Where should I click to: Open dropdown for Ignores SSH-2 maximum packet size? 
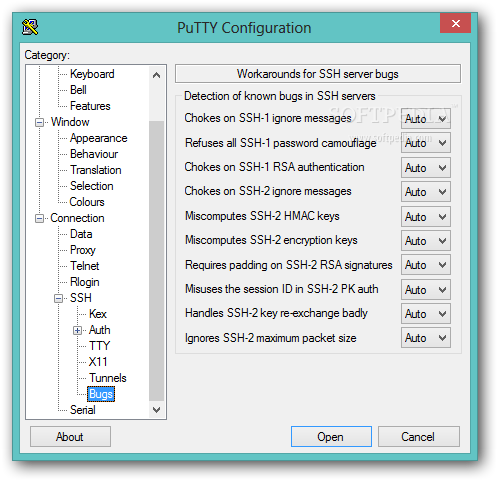click(x=426, y=338)
